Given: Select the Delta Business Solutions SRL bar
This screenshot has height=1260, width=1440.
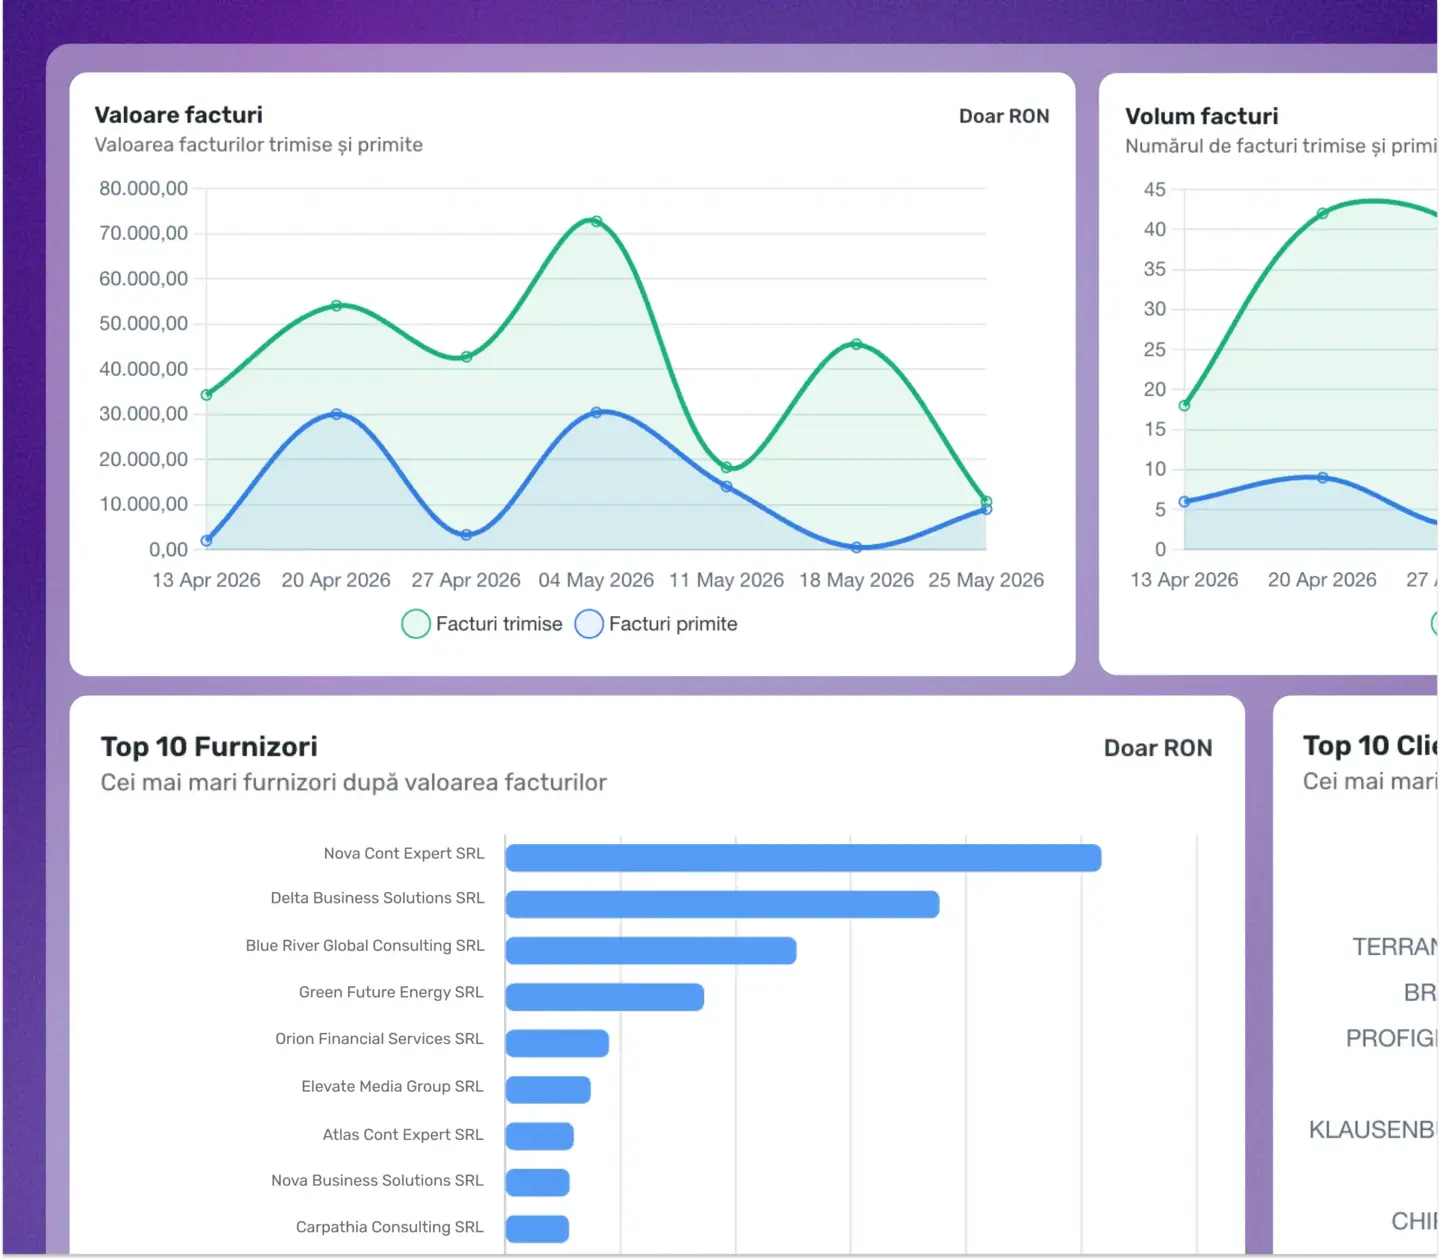Looking at the screenshot, I should click(x=722, y=904).
